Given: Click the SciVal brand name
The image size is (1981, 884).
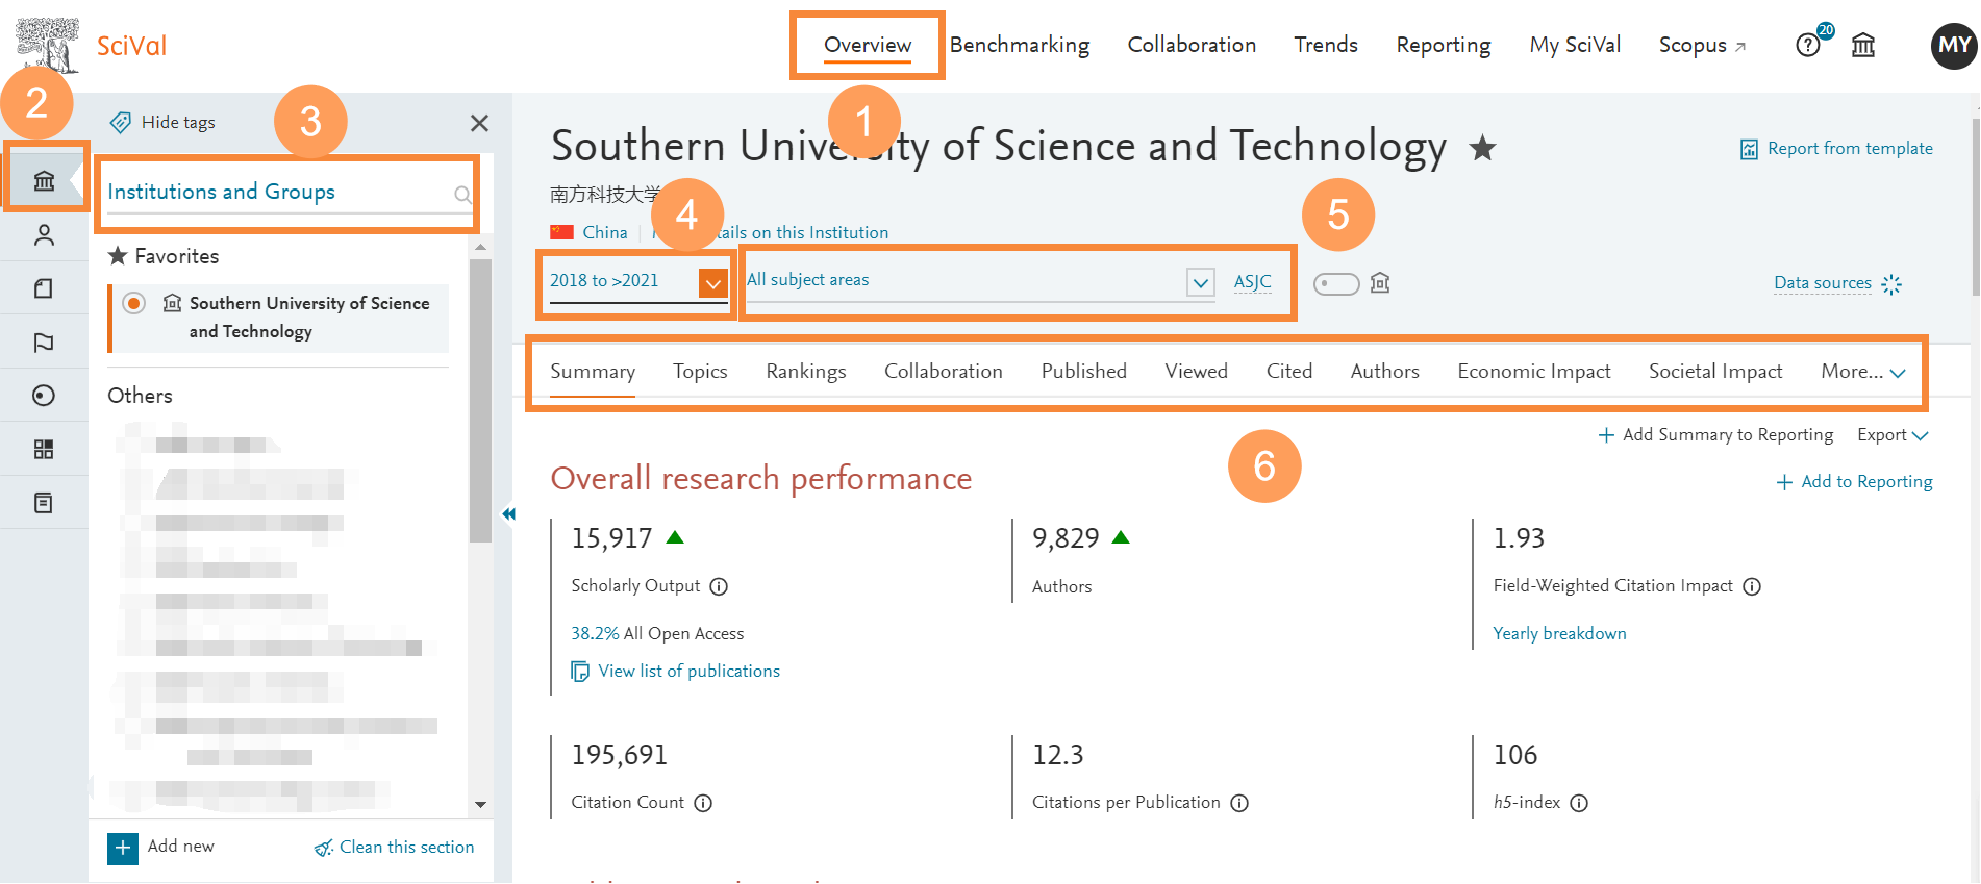Looking at the screenshot, I should (x=131, y=46).
